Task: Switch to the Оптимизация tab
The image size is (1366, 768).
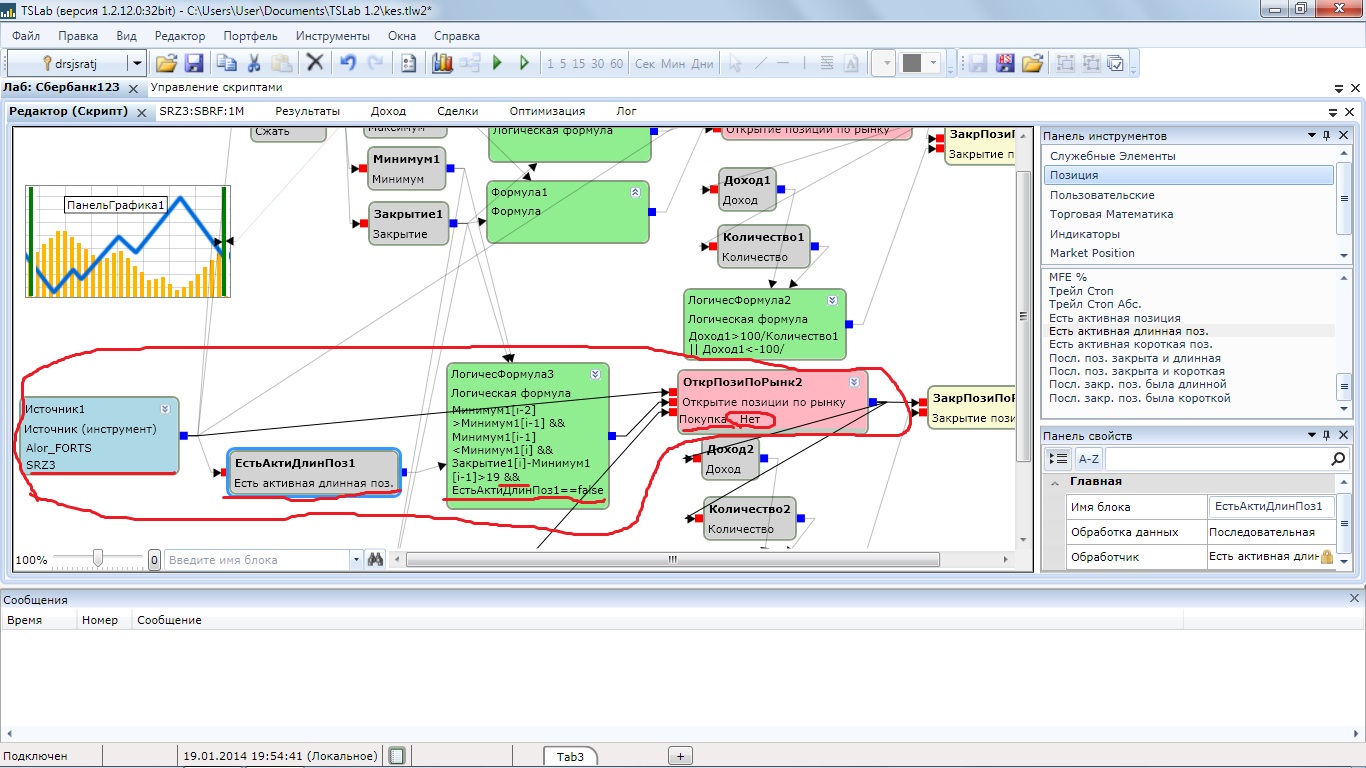Action: pos(547,111)
